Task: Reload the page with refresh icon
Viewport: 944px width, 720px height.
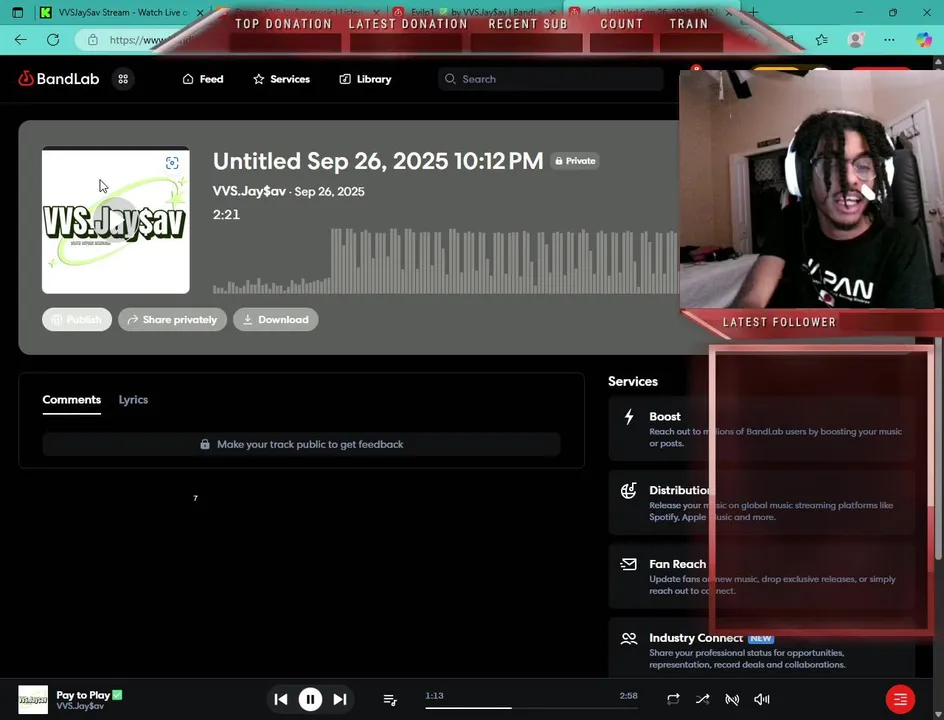Action: [53, 40]
